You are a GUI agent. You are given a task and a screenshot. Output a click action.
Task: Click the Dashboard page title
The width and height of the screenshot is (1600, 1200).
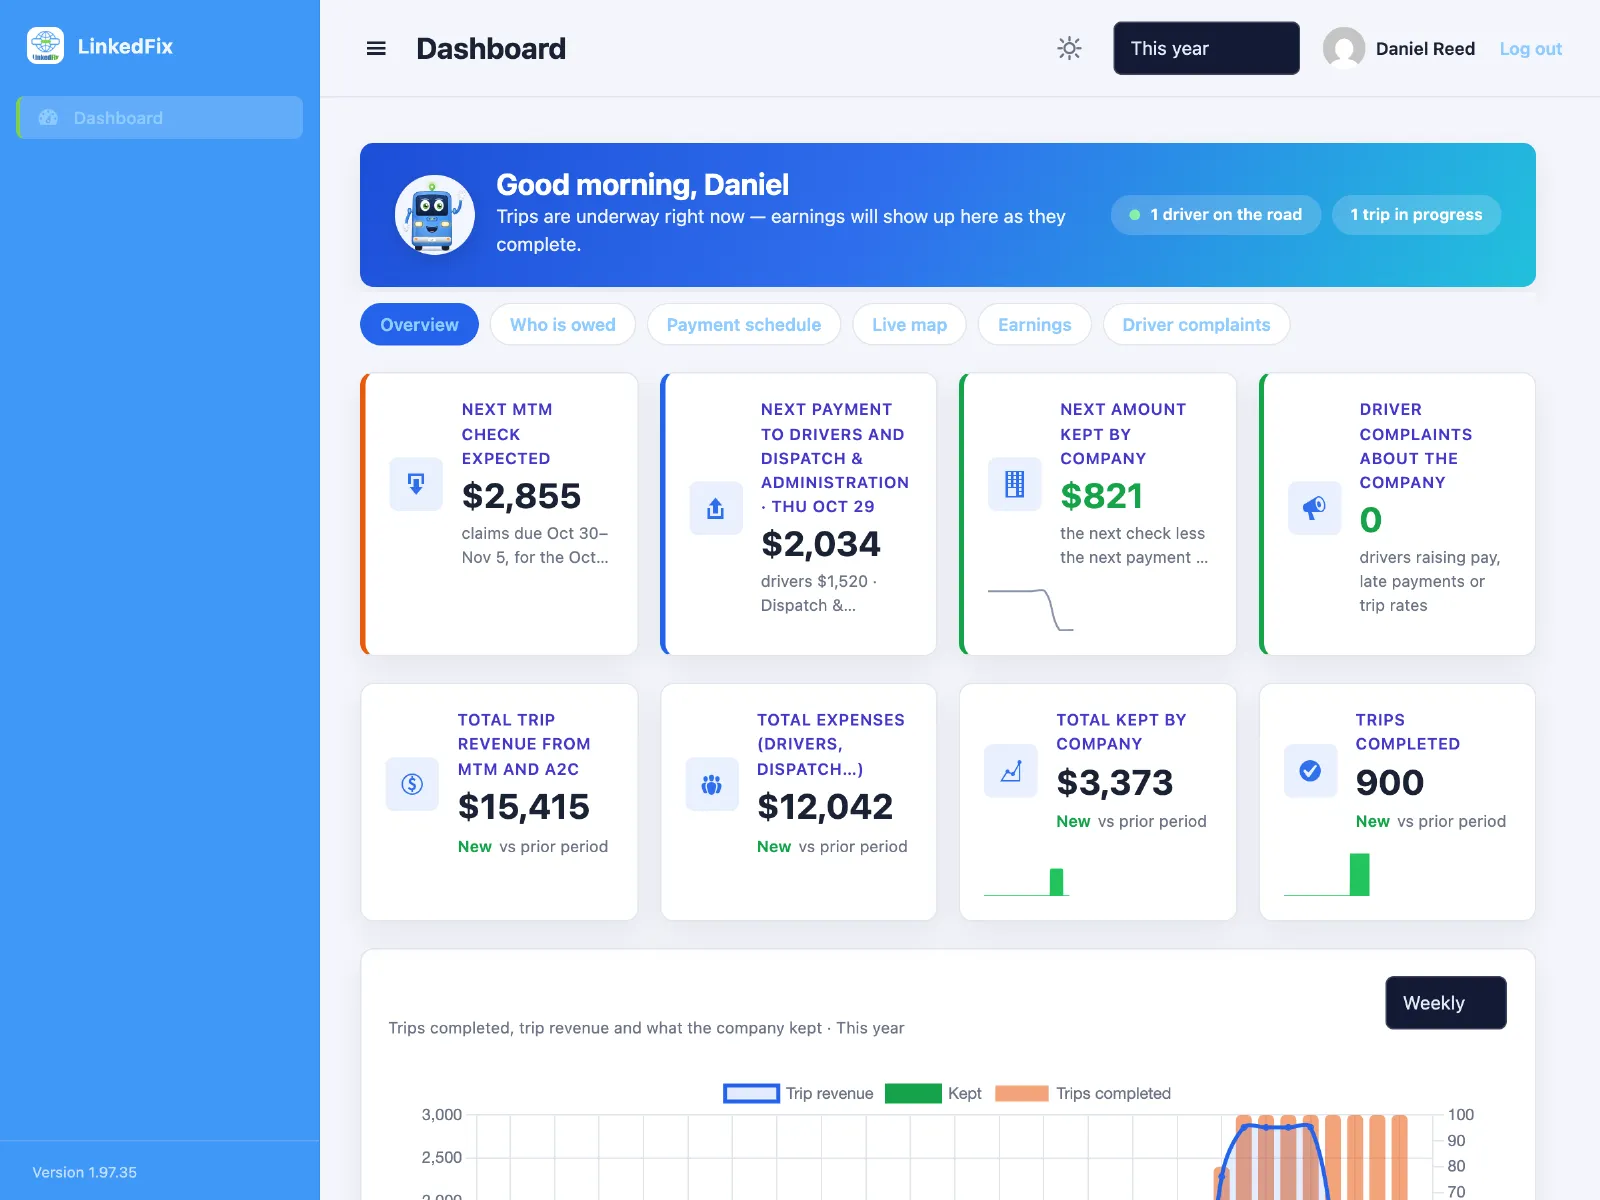[491, 48]
